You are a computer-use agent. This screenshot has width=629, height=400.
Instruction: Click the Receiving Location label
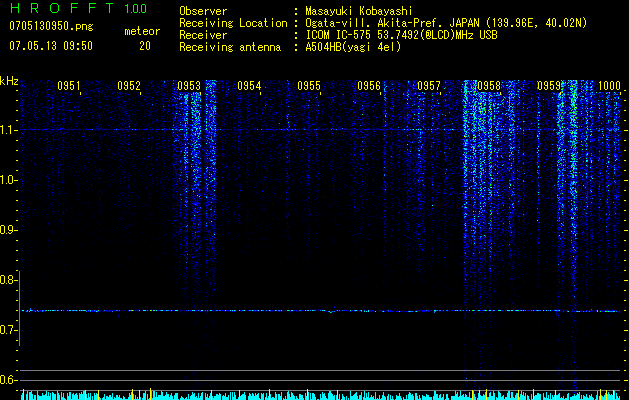(x=233, y=23)
